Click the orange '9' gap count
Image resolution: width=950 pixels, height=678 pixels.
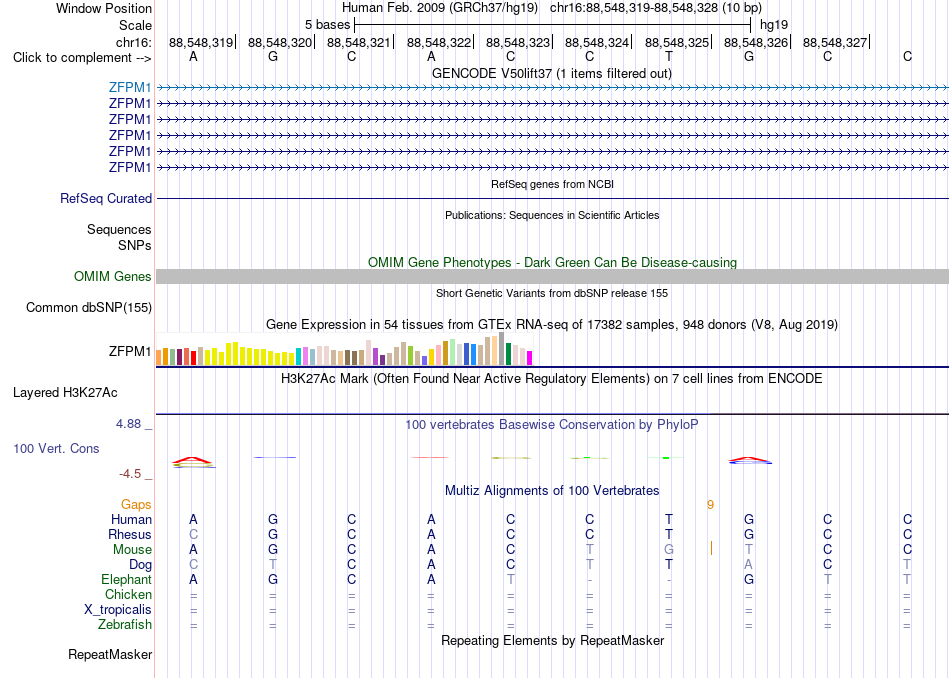click(x=710, y=504)
